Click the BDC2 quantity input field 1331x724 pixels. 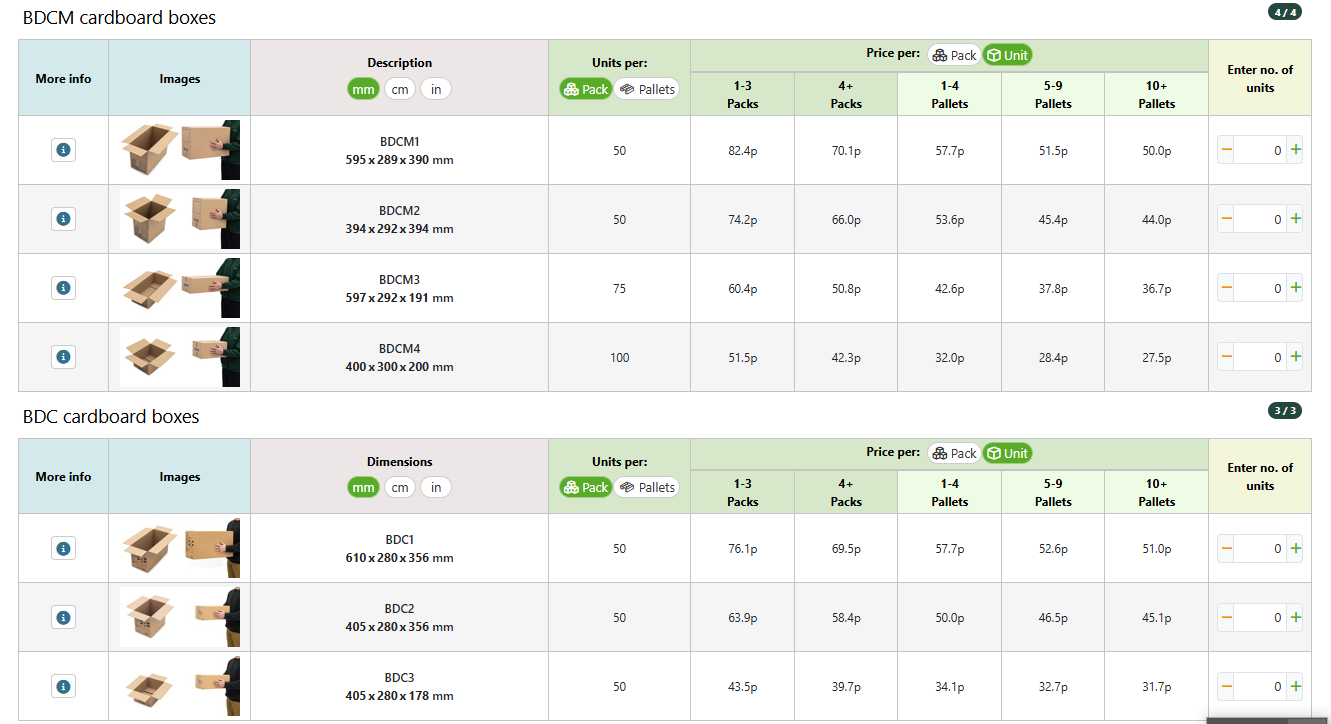pyautogui.click(x=1260, y=617)
